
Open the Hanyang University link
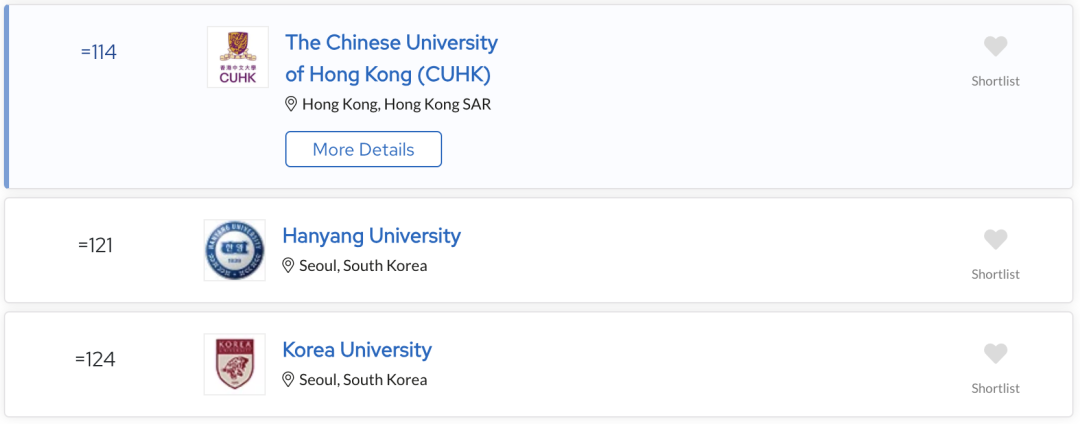pos(371,236)
